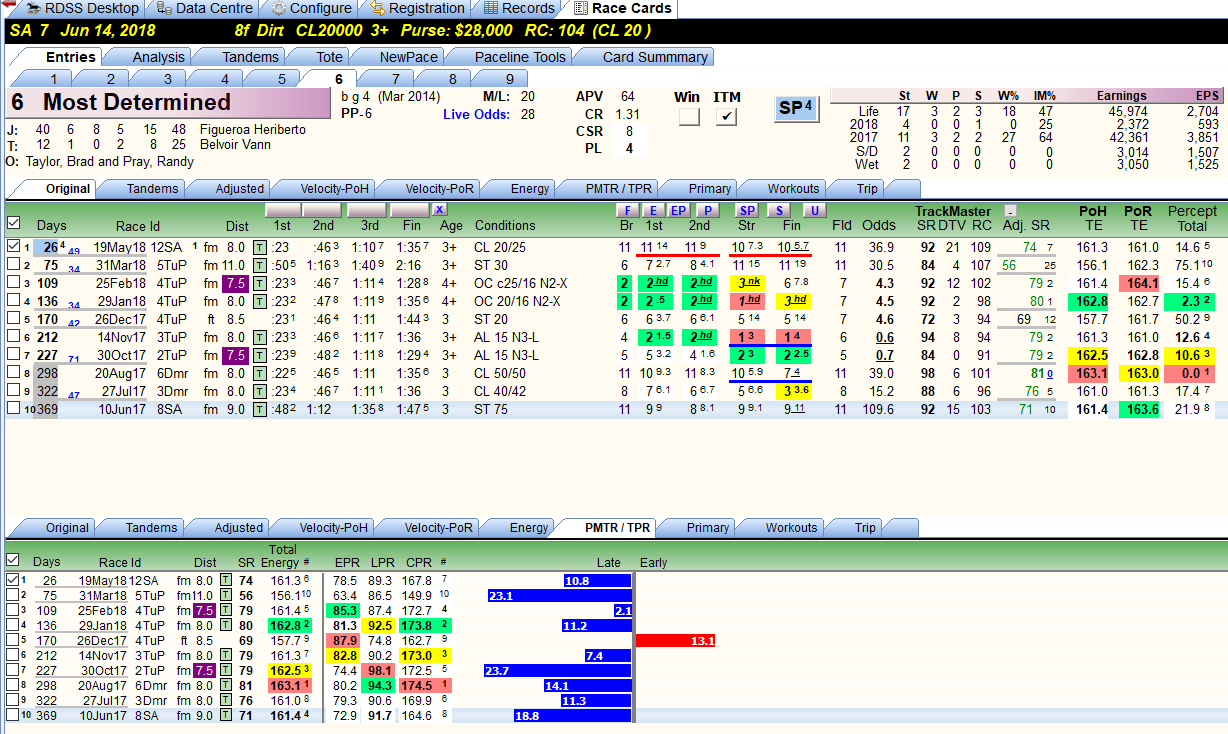Select horse number 7 tab
This screenshot has height=734, width=1228.
[x=396, y=79]
